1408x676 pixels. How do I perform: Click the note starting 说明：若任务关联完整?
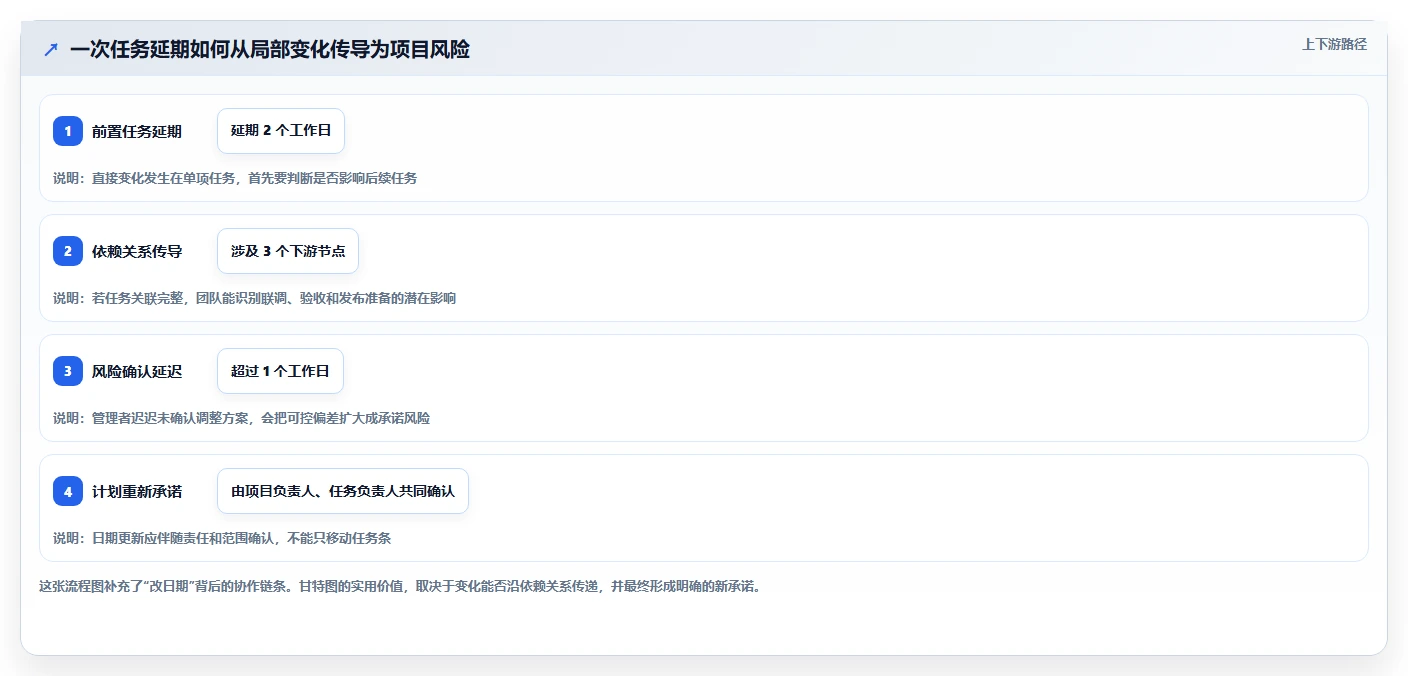coord(254,298)
